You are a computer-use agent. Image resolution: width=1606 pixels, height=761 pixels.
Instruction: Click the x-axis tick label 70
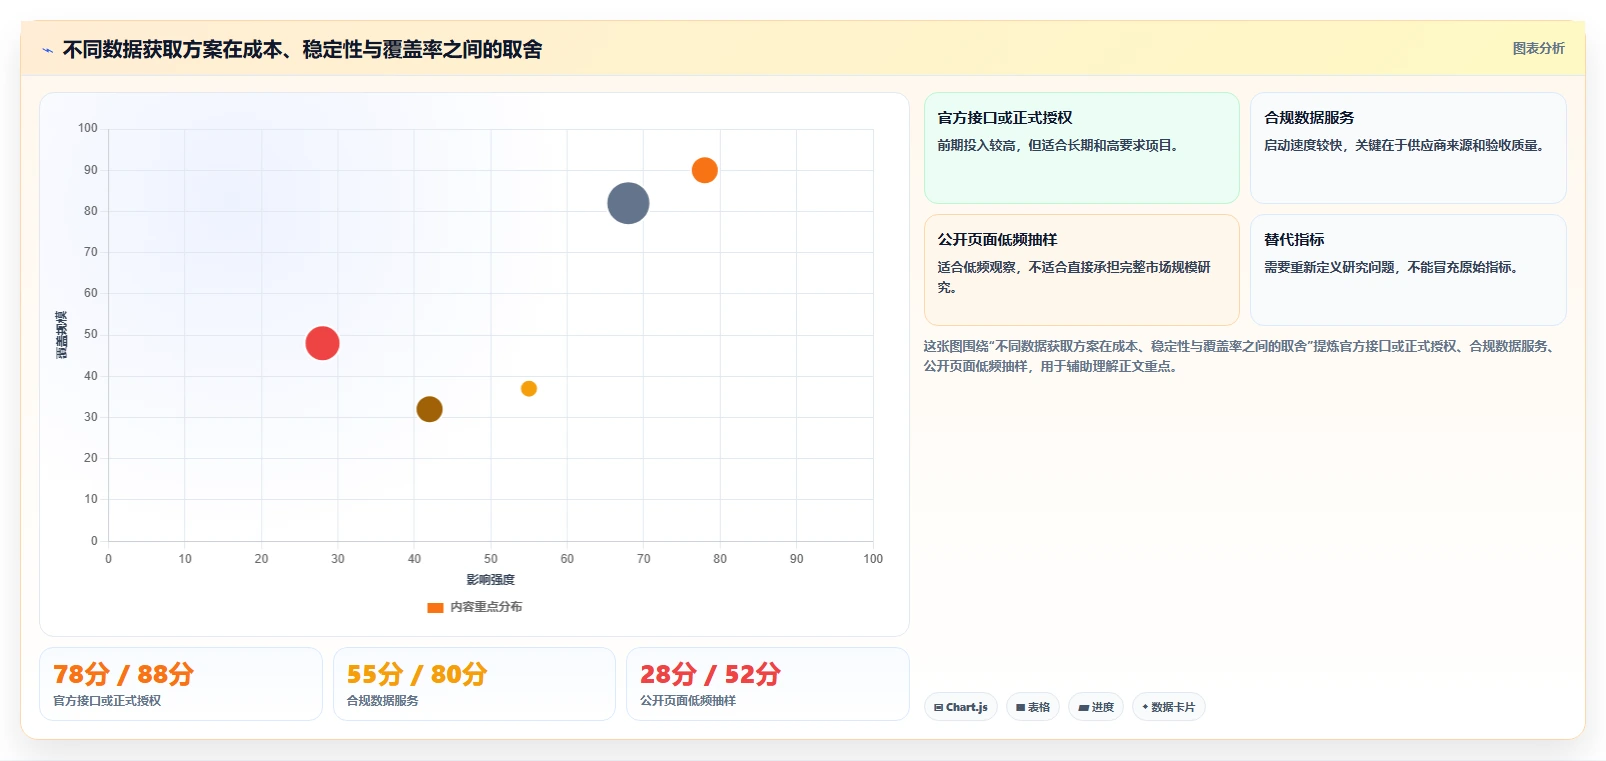[643, 559]
